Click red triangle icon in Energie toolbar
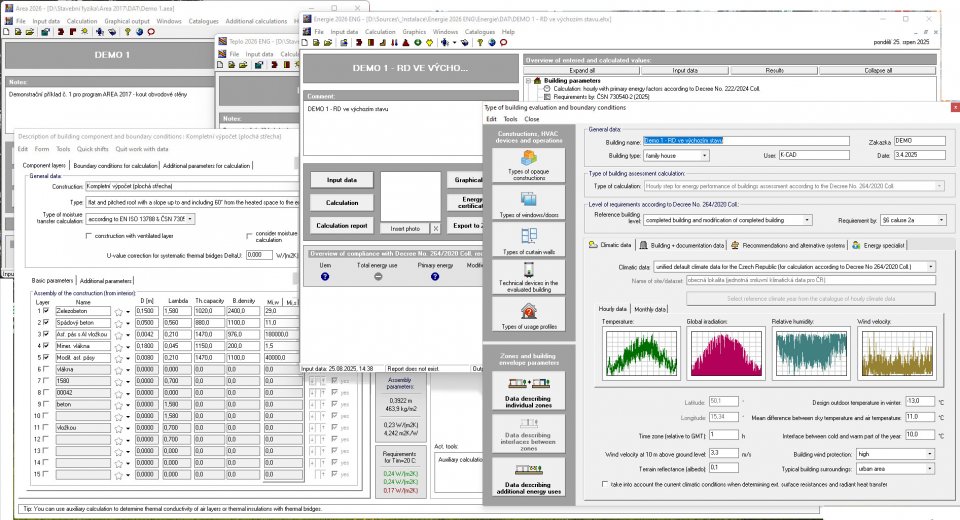The height and width of the screenshot is (520, 960). pyautogui.click(x=406, y=42)
